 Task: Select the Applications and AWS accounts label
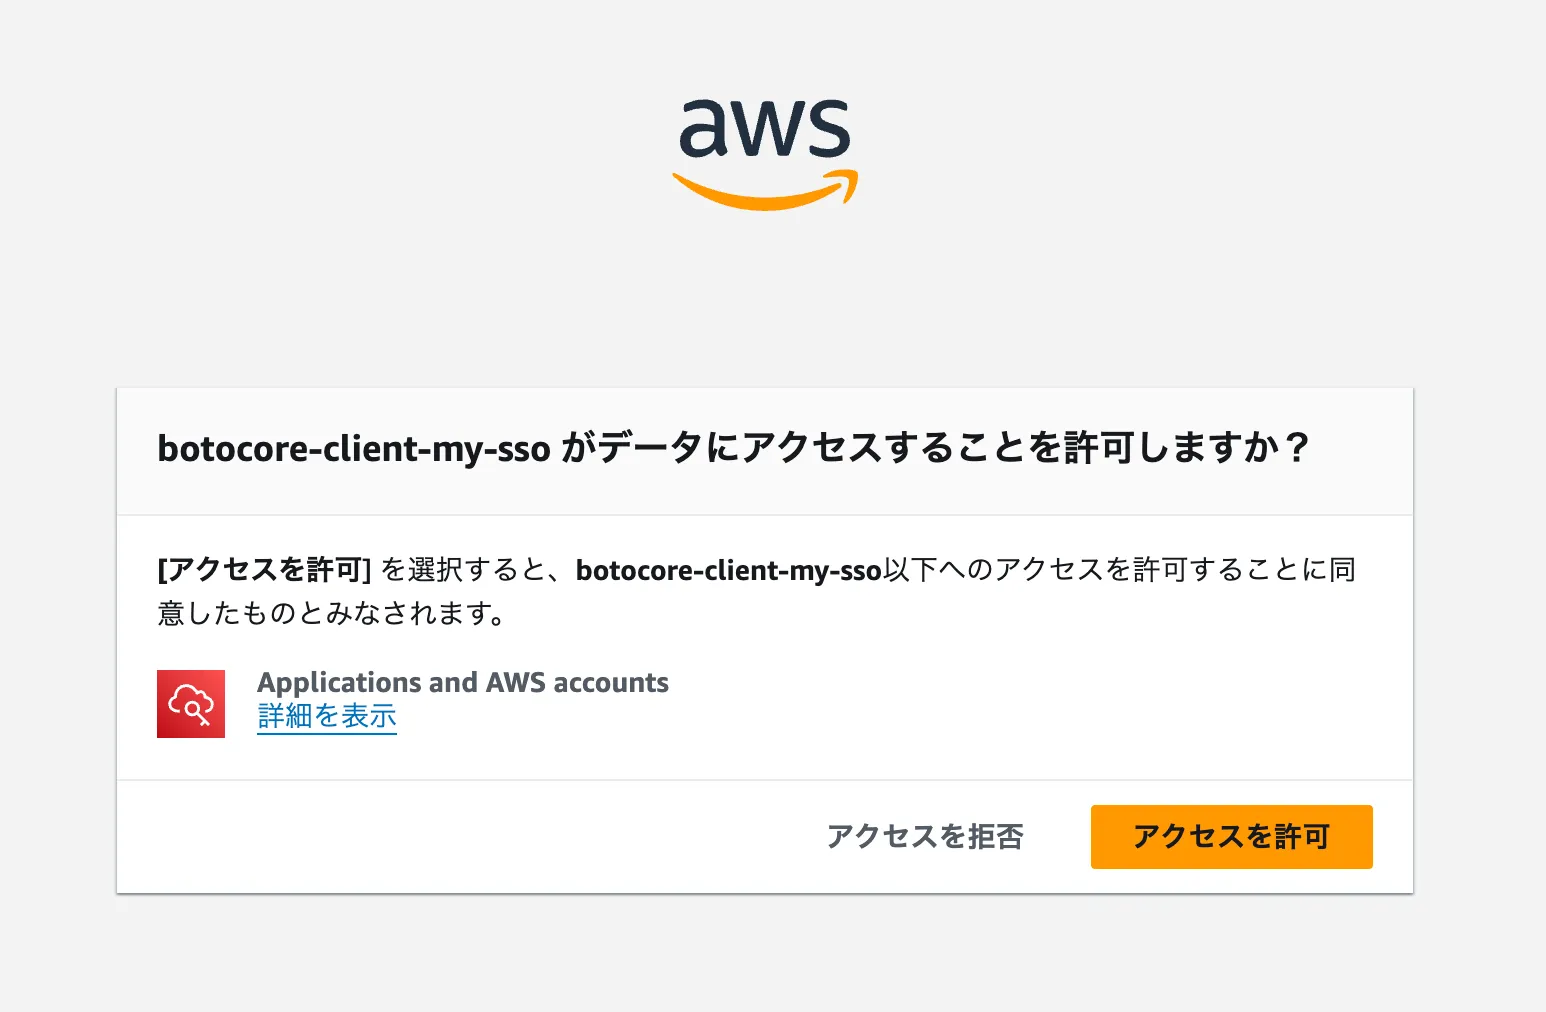pyautogui.click(x=463, y=682)
